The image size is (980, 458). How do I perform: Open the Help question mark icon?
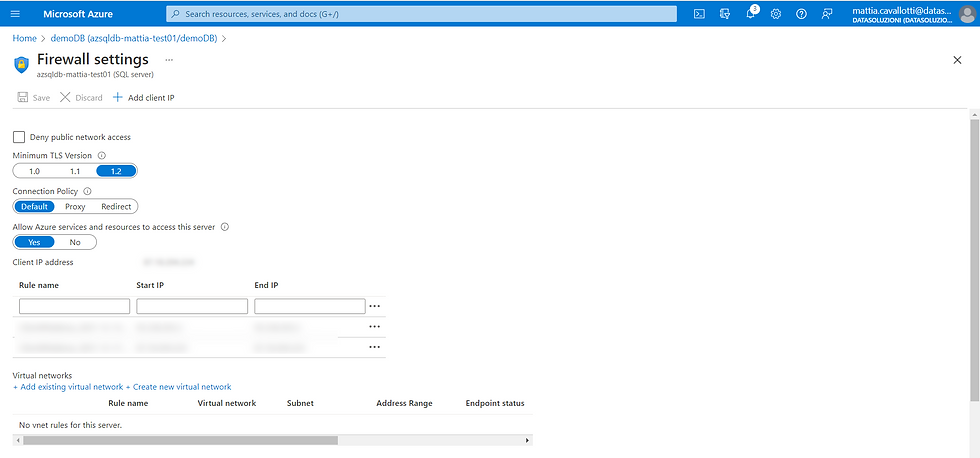(x=801, y=14)
